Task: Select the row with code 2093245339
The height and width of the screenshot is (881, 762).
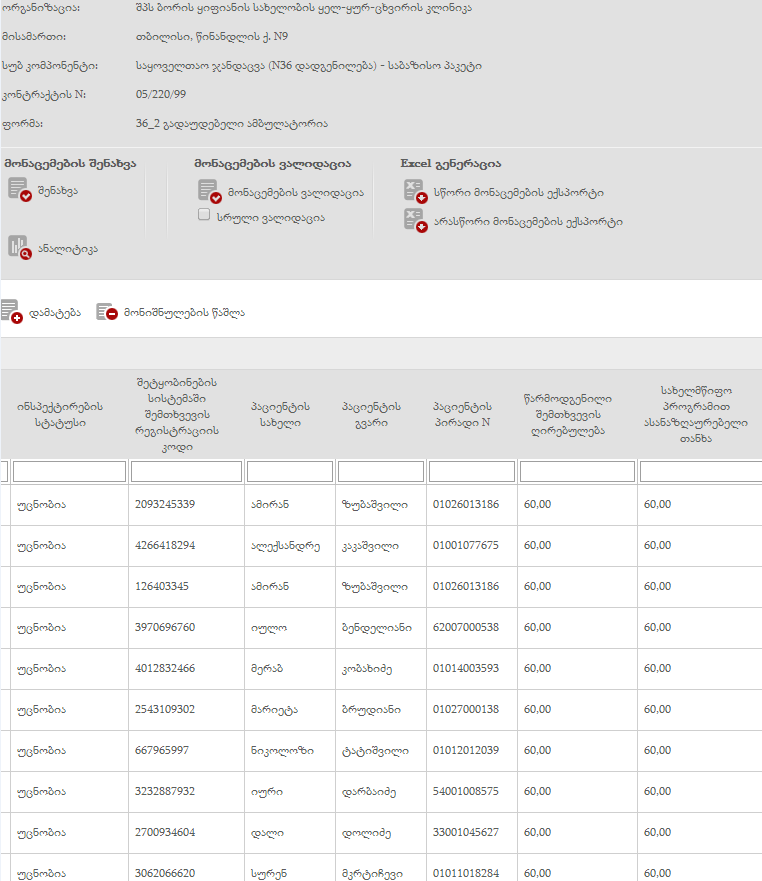Action: click(165, 505)
